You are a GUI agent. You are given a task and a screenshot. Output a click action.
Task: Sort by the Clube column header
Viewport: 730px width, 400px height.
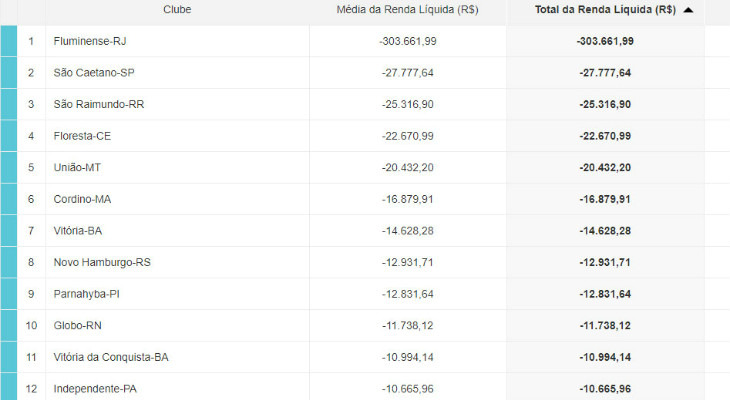(177, 10)
